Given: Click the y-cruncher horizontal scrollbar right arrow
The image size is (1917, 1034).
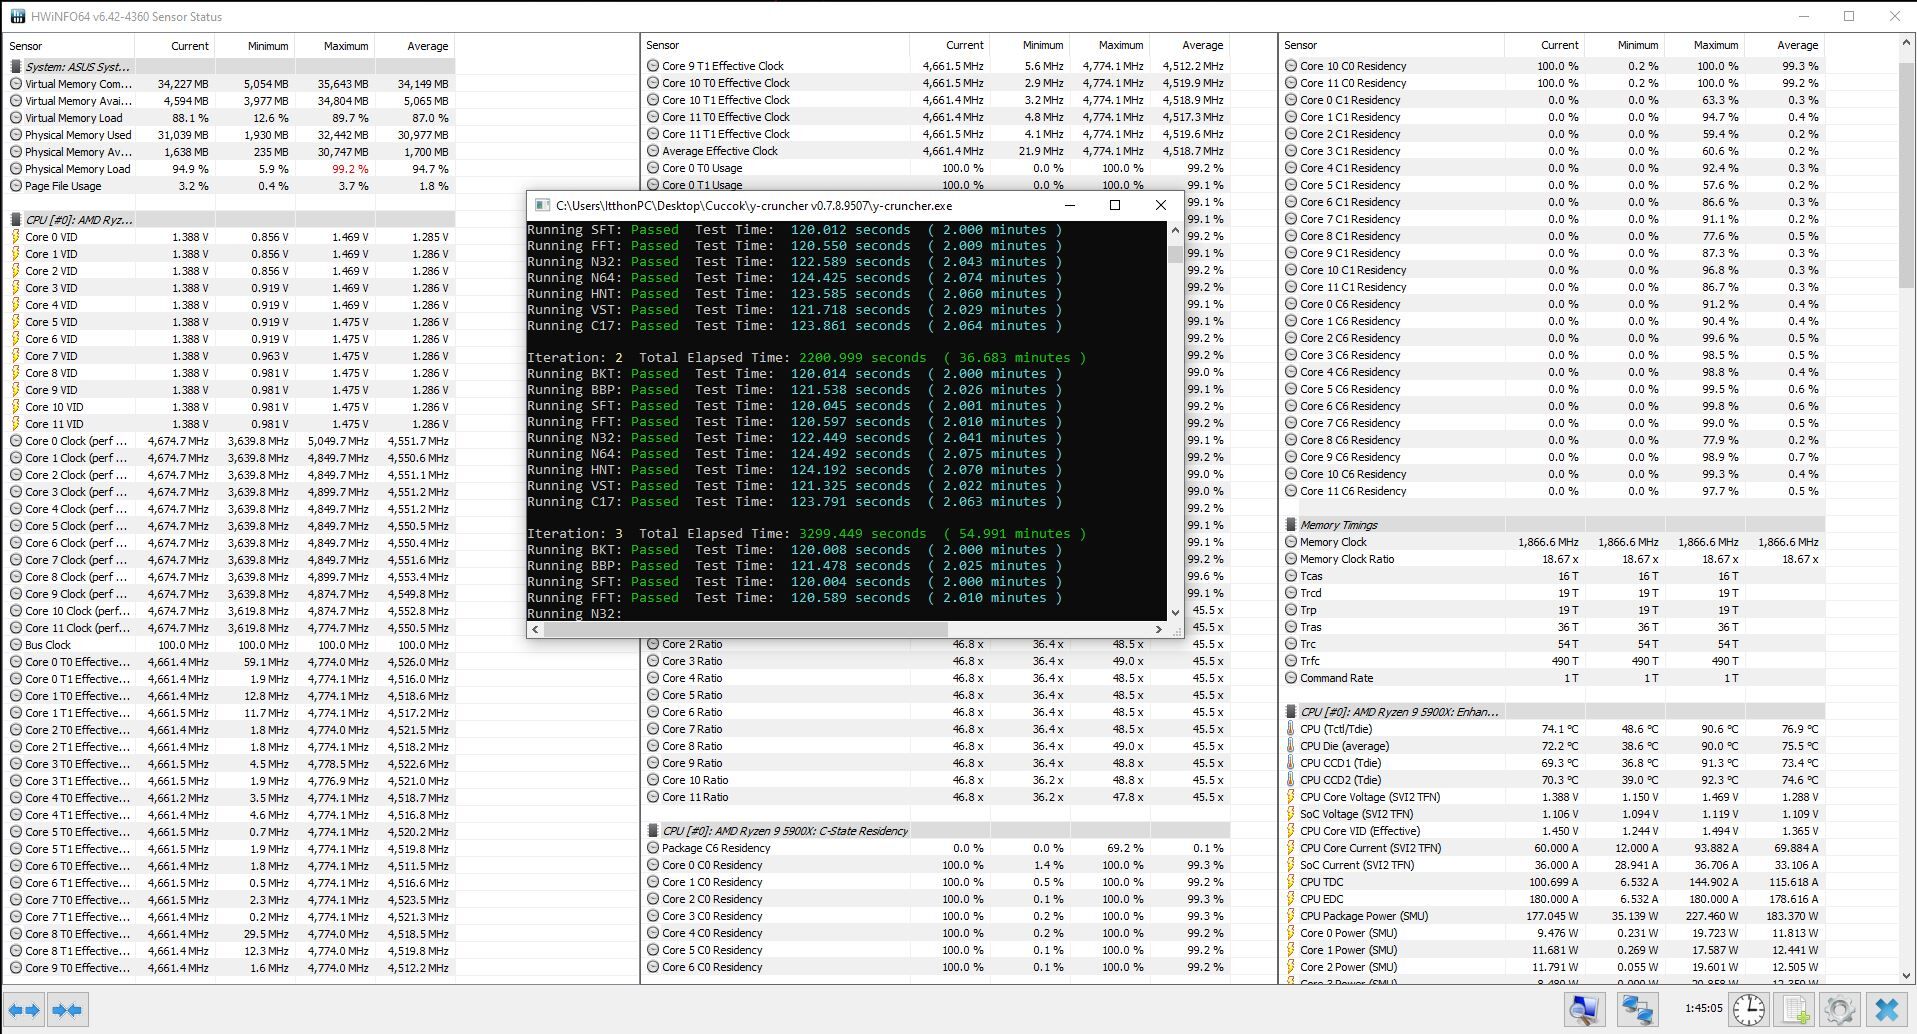Looking at the screenshot, I should point(1158,629).
